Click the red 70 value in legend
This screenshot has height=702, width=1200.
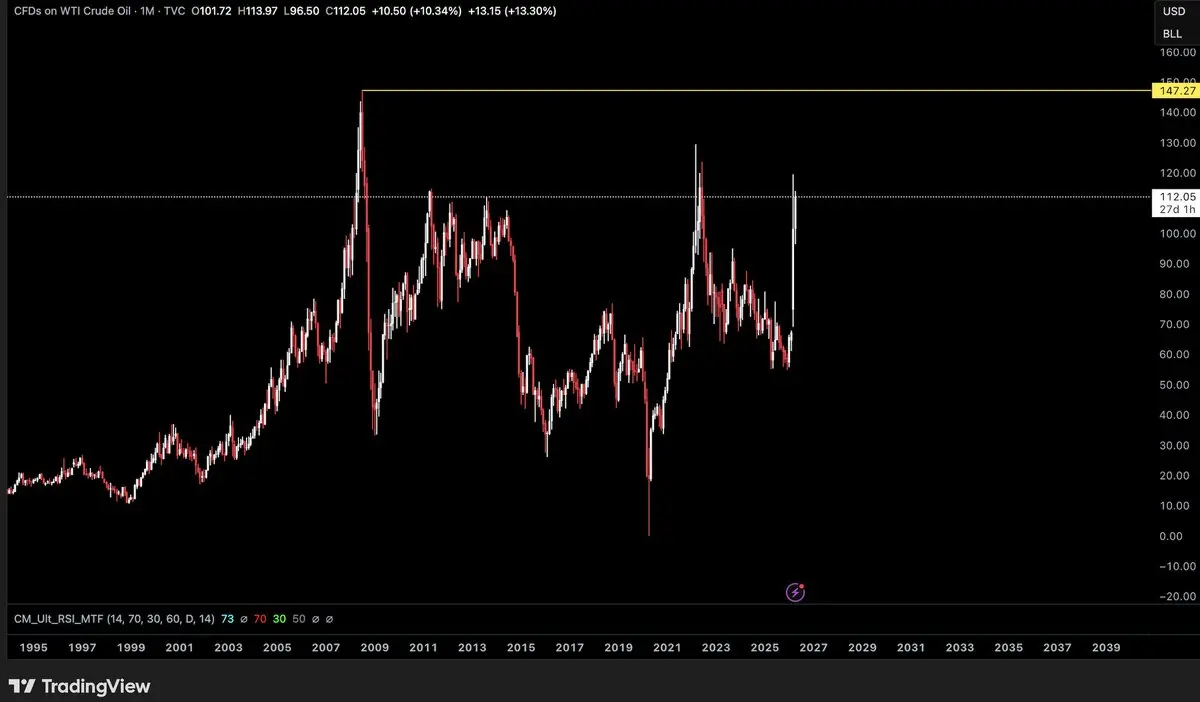coord(260,619)
